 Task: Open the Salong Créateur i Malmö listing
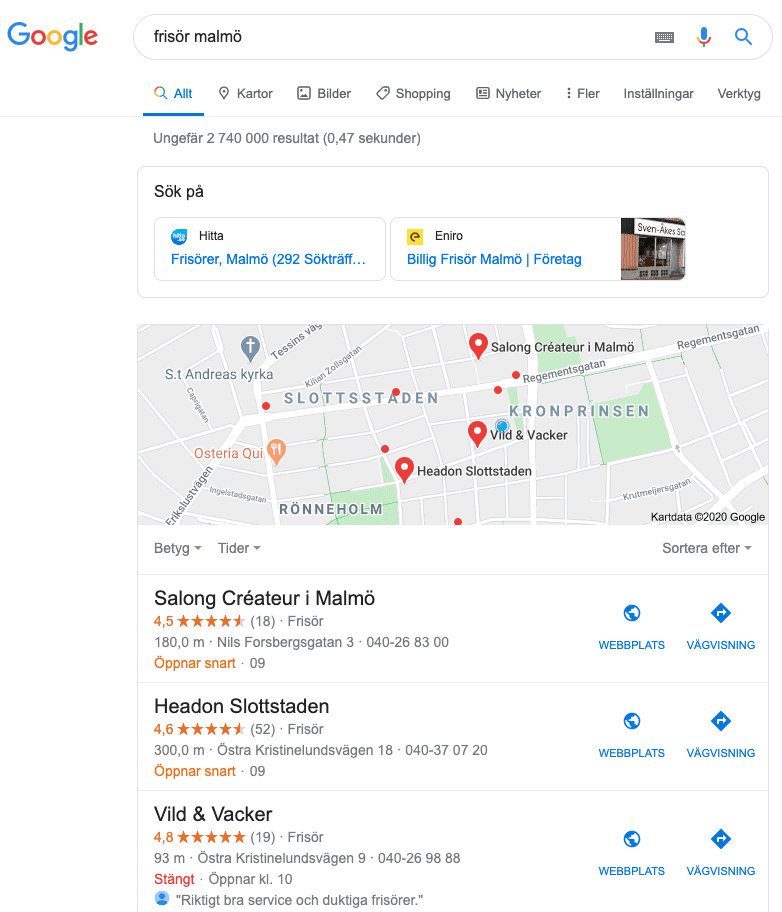click(x=265, y=598)
